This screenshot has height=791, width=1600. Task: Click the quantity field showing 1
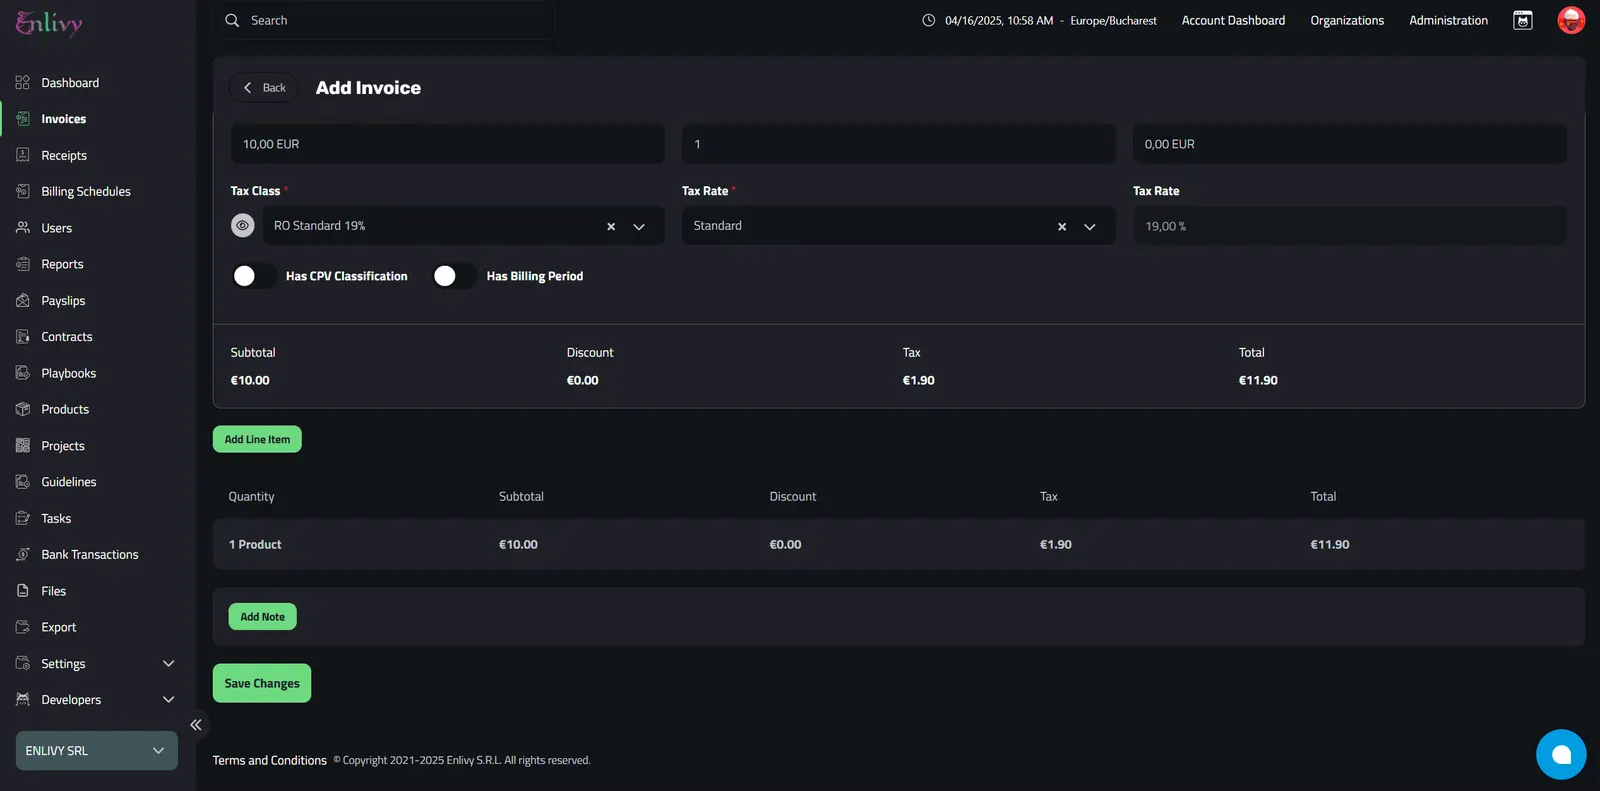click(x=899, y=144)
